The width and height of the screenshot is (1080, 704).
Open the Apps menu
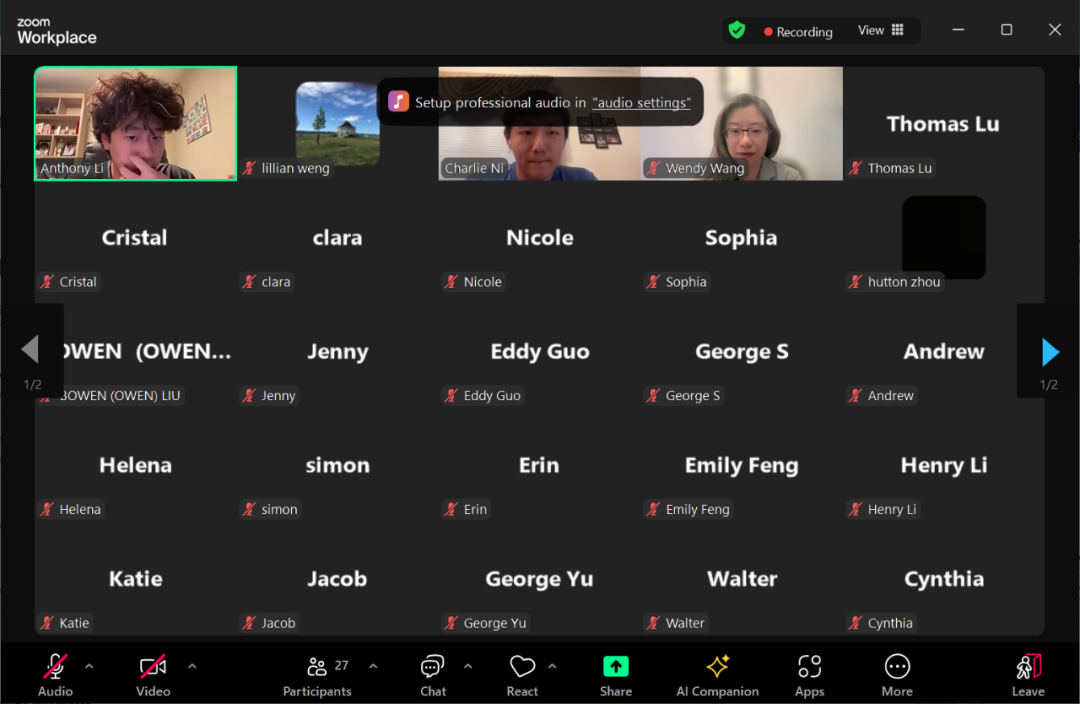click(809, 675)
